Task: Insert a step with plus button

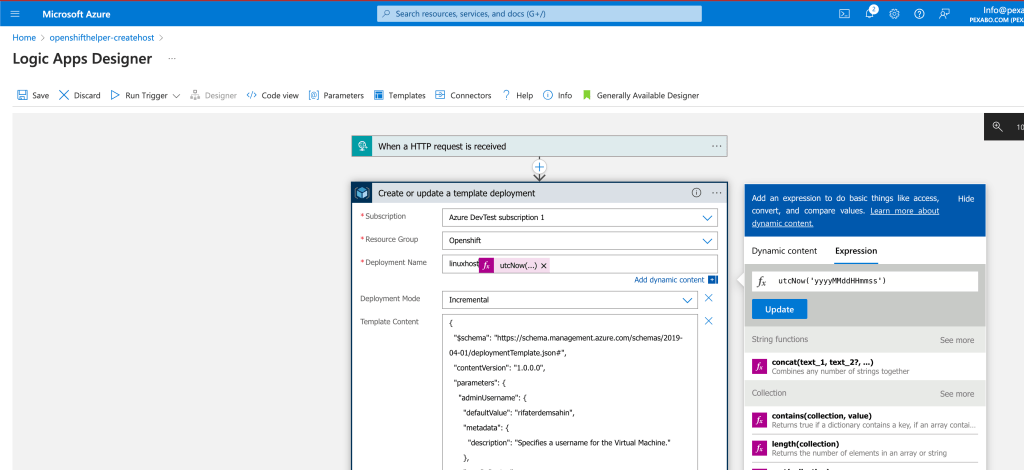Action: click(x=539, y=166)
